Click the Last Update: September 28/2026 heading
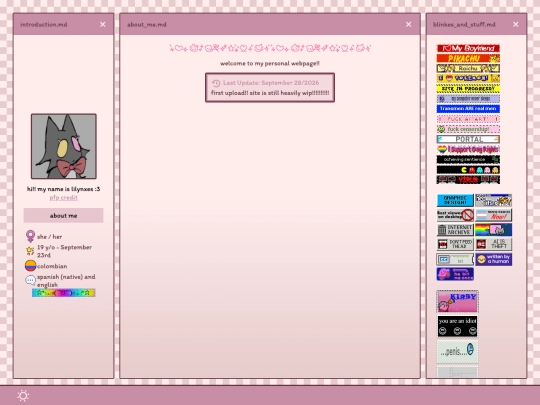 [271, 83]
